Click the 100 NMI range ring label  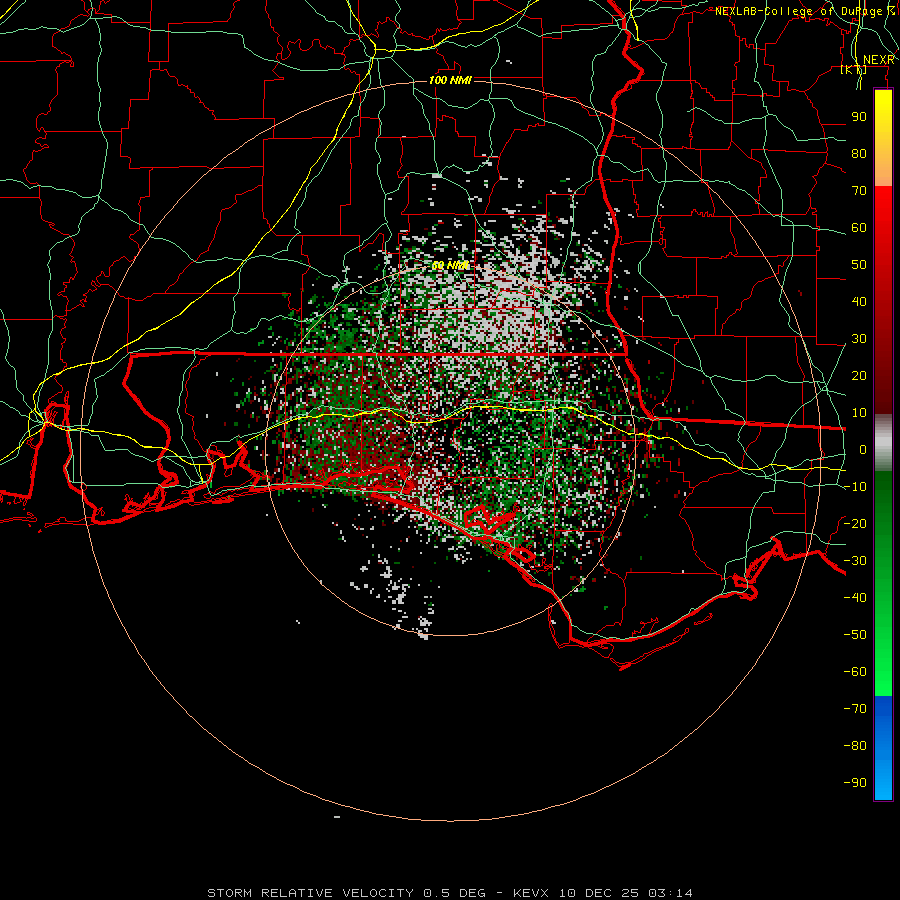[451, 80]
